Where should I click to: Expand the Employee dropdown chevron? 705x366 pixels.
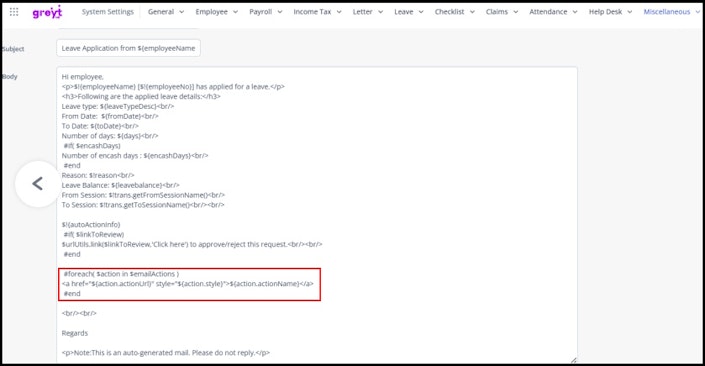[235, 12]
